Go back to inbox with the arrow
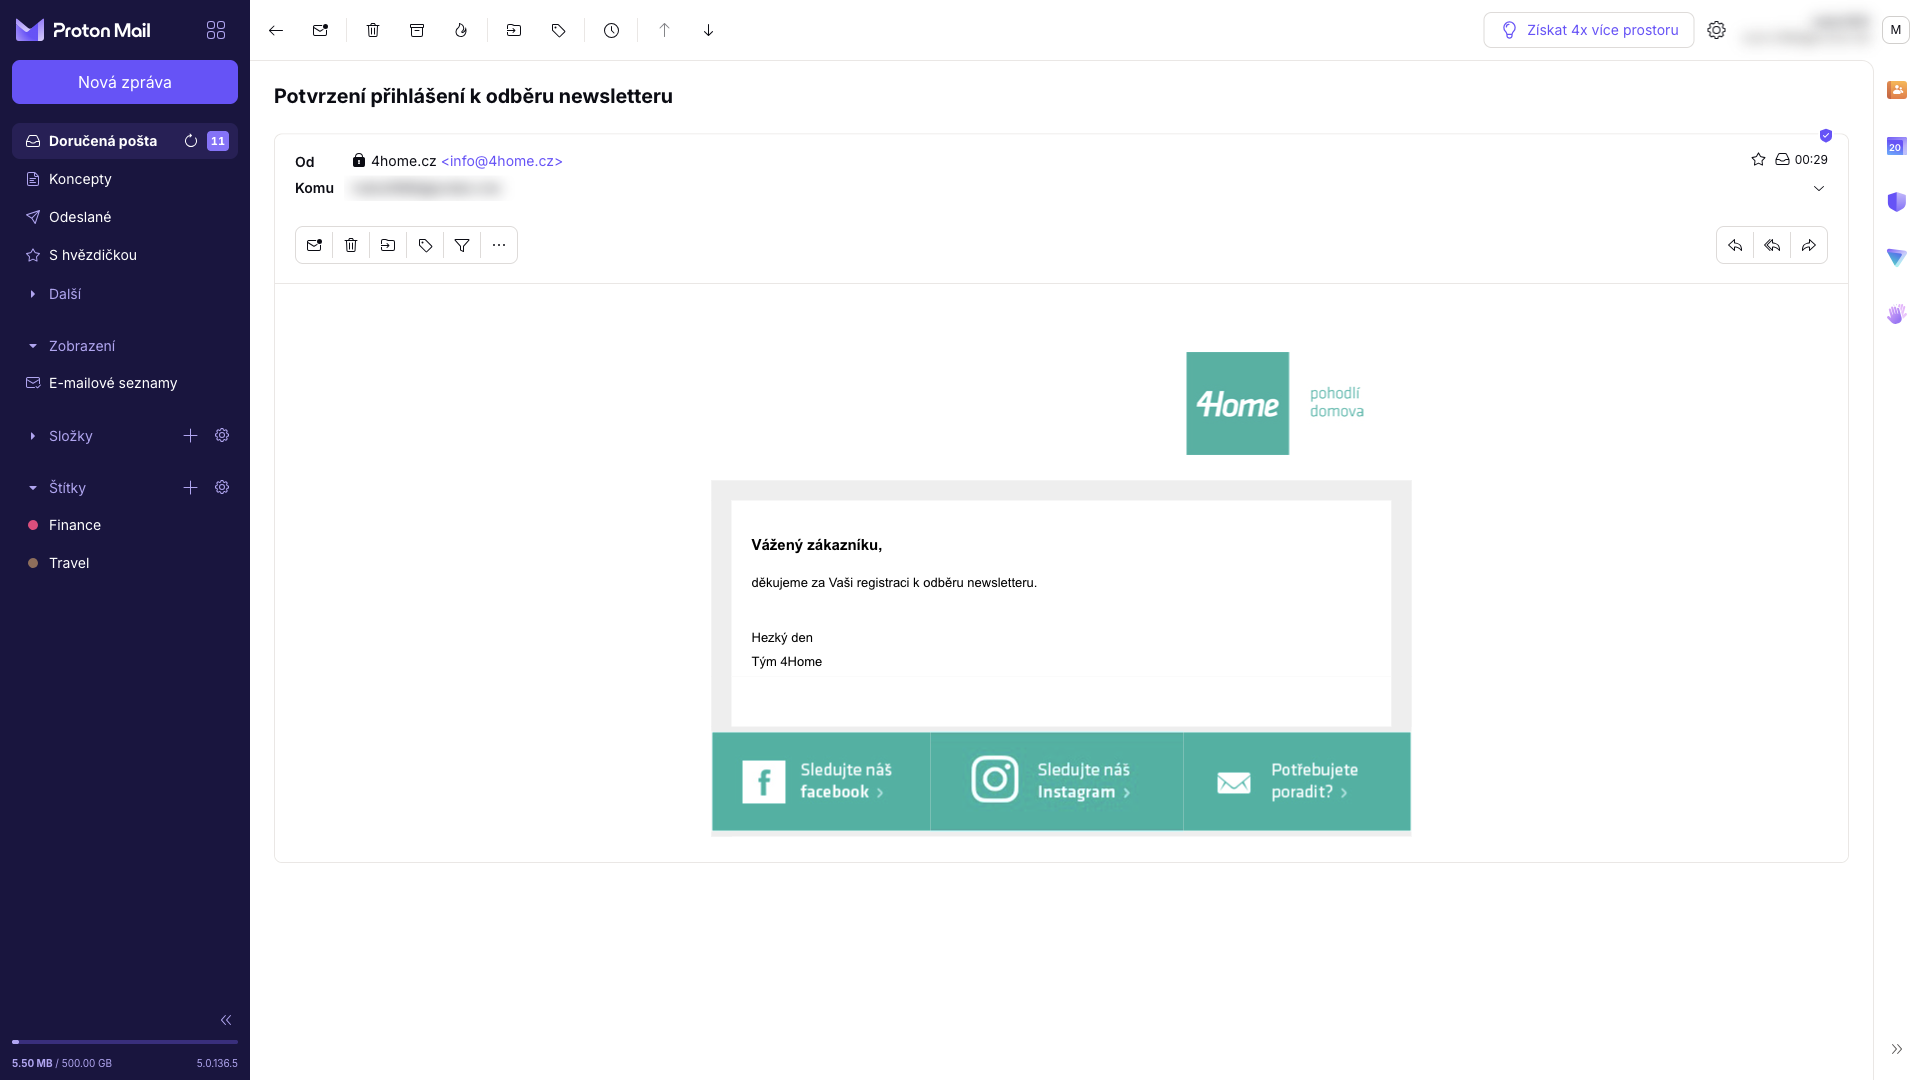 (276, 30)
